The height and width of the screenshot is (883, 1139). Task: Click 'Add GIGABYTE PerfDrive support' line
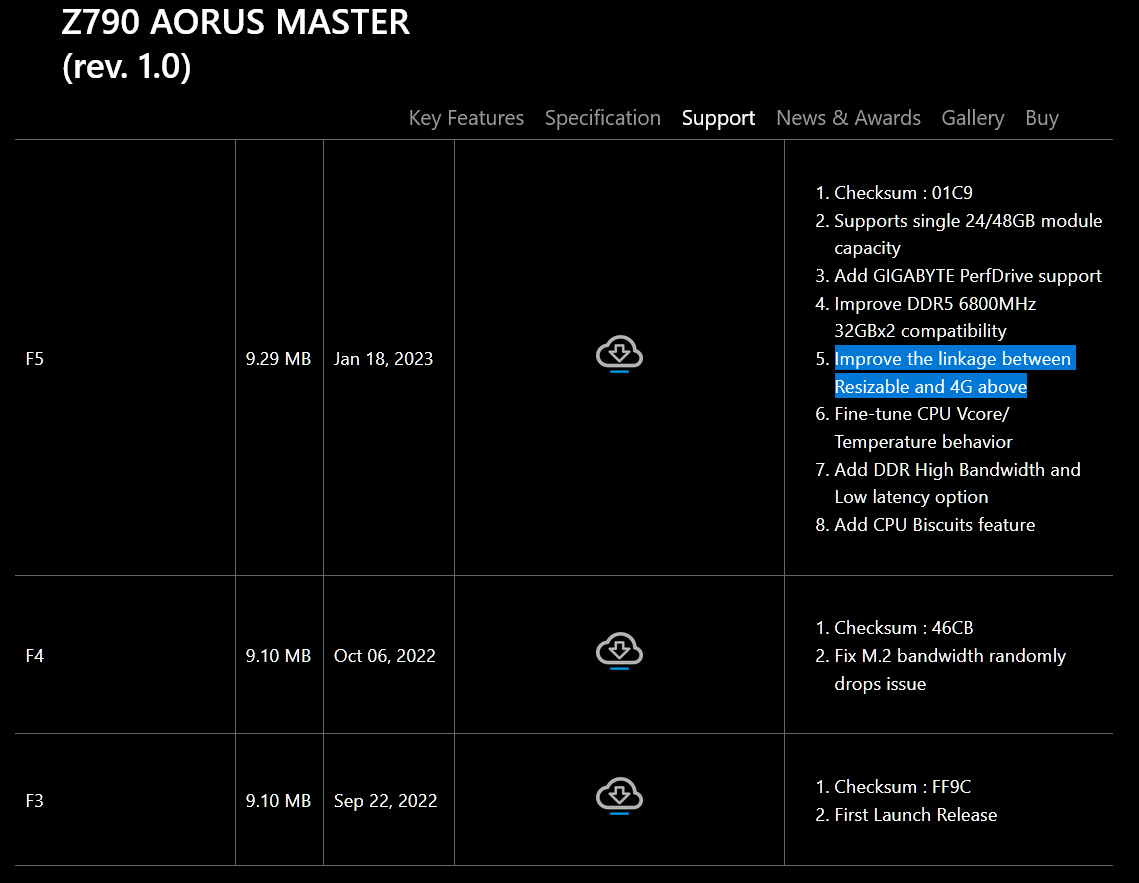[968, 276]
